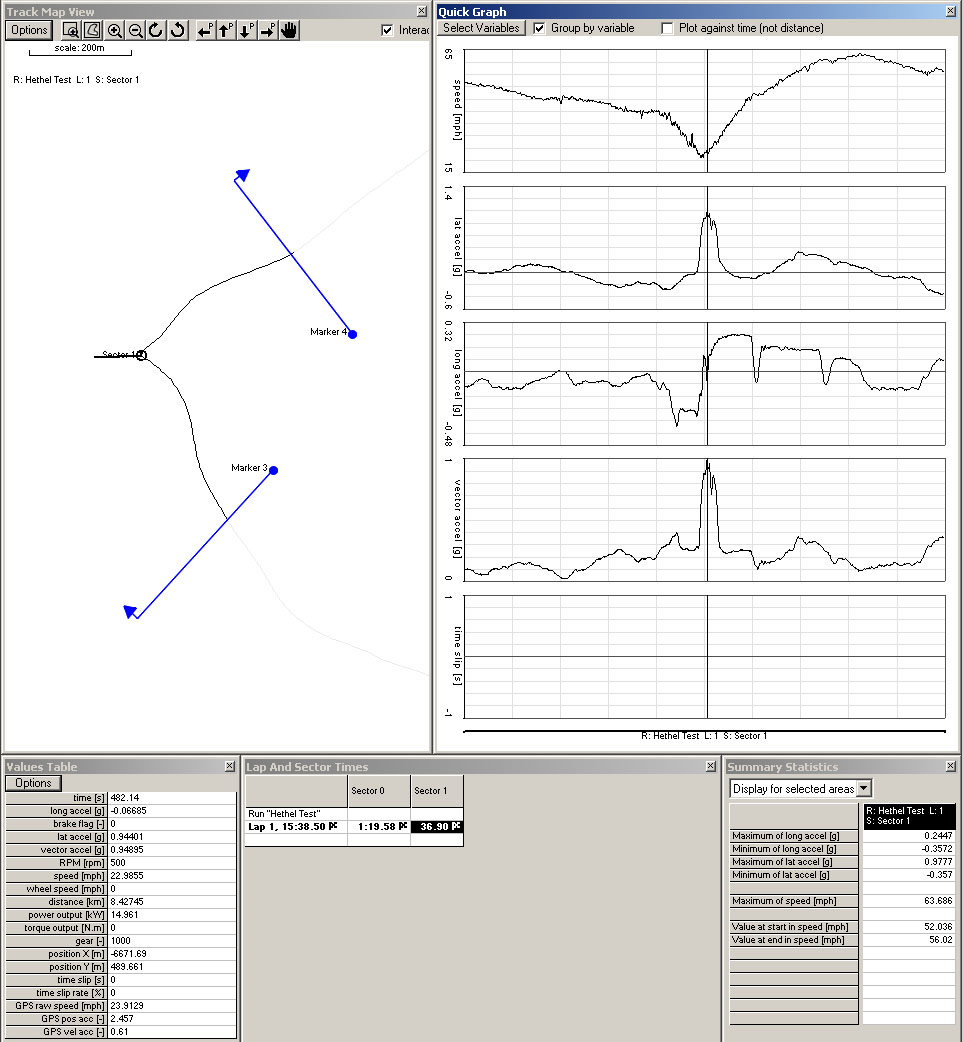
Task: Click the Value at end in speed 56.02
Action: pyautogui.click(x=908, y=940)
